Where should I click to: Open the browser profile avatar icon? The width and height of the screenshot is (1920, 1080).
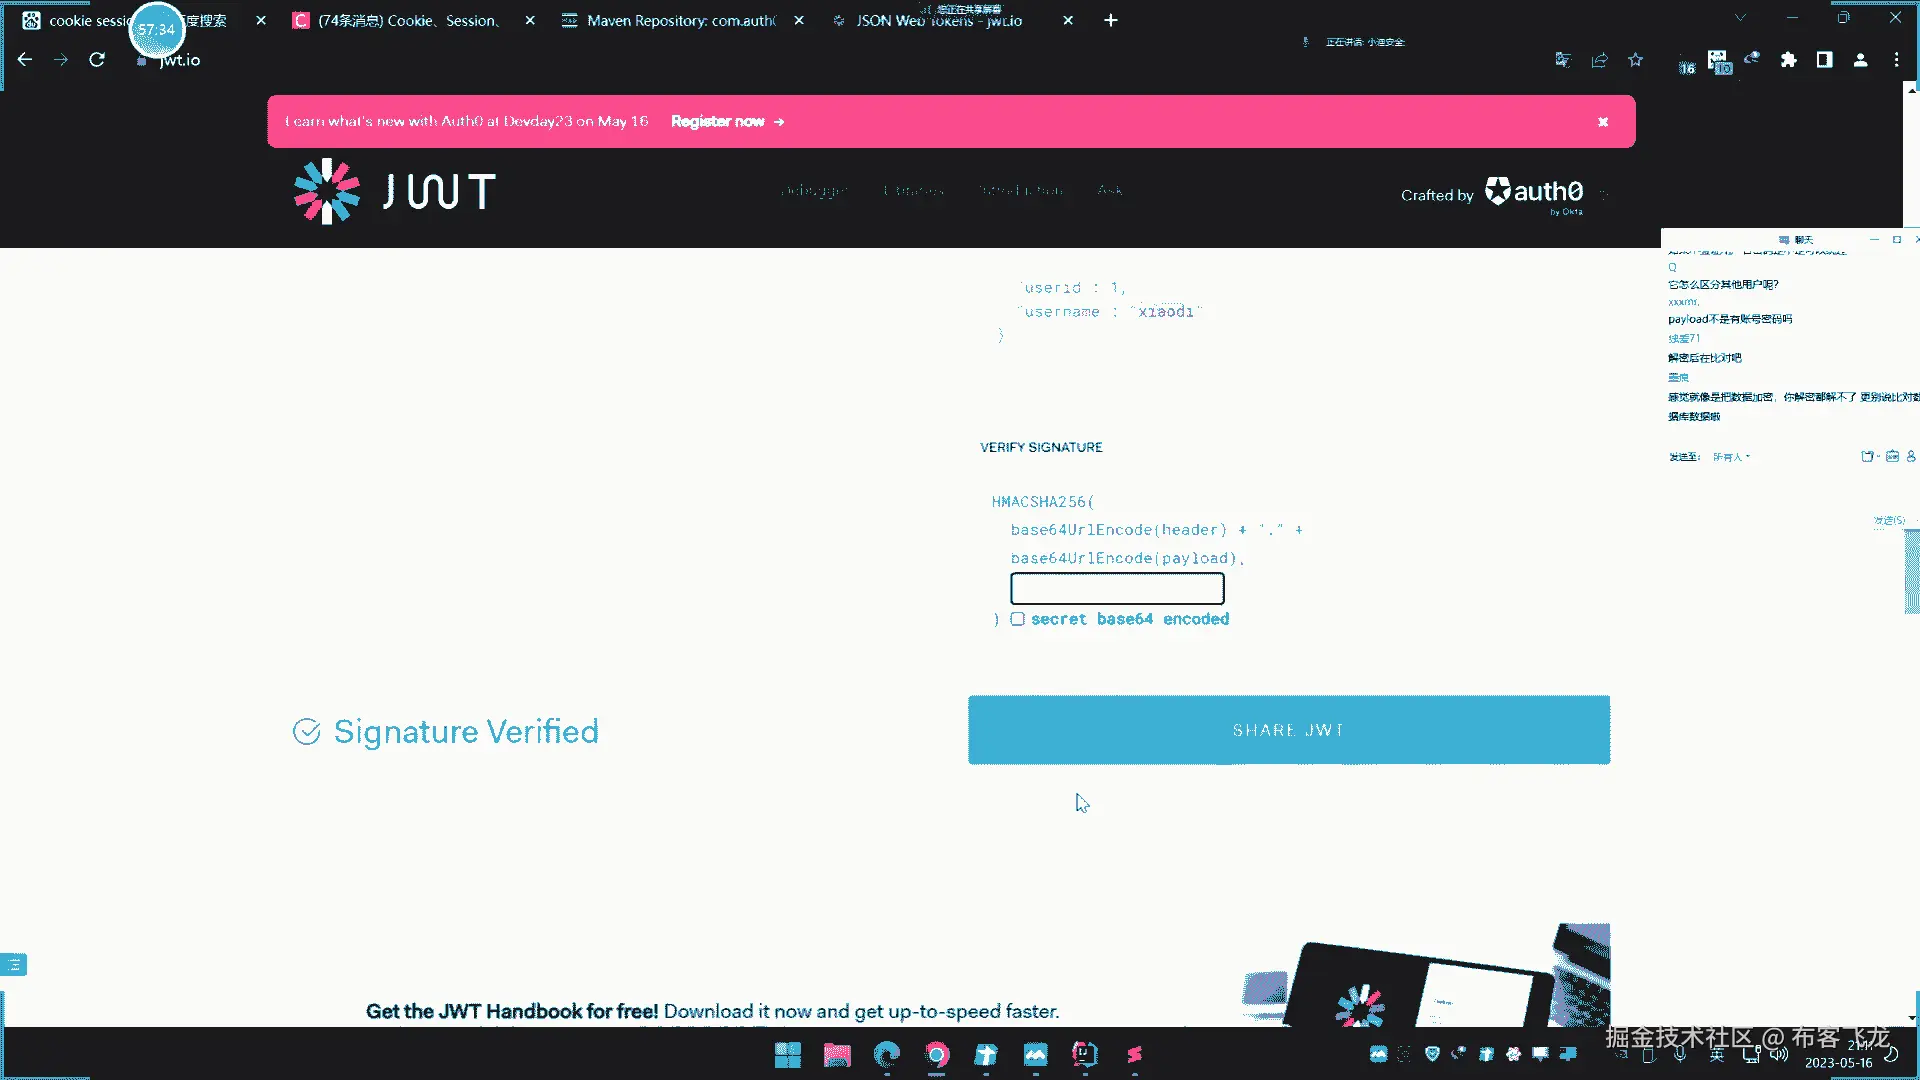pos(1860,60)
